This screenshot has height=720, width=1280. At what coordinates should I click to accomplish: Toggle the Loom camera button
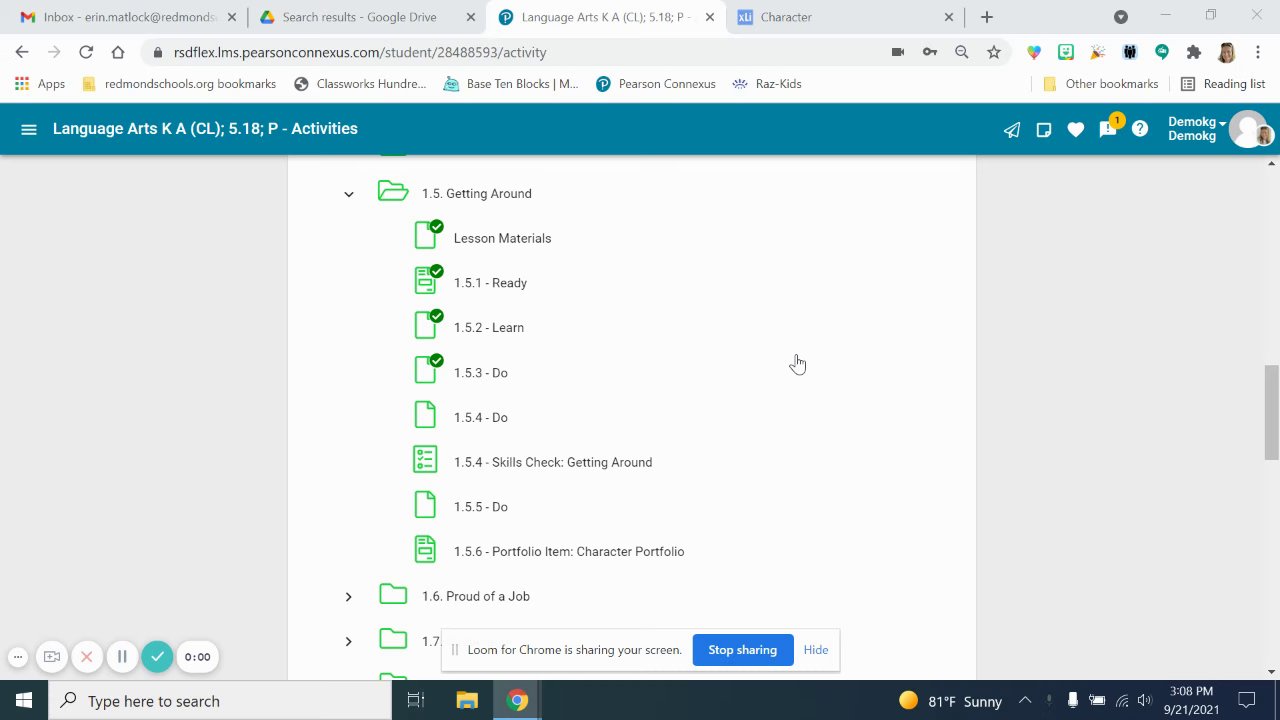tap(52, 657)
